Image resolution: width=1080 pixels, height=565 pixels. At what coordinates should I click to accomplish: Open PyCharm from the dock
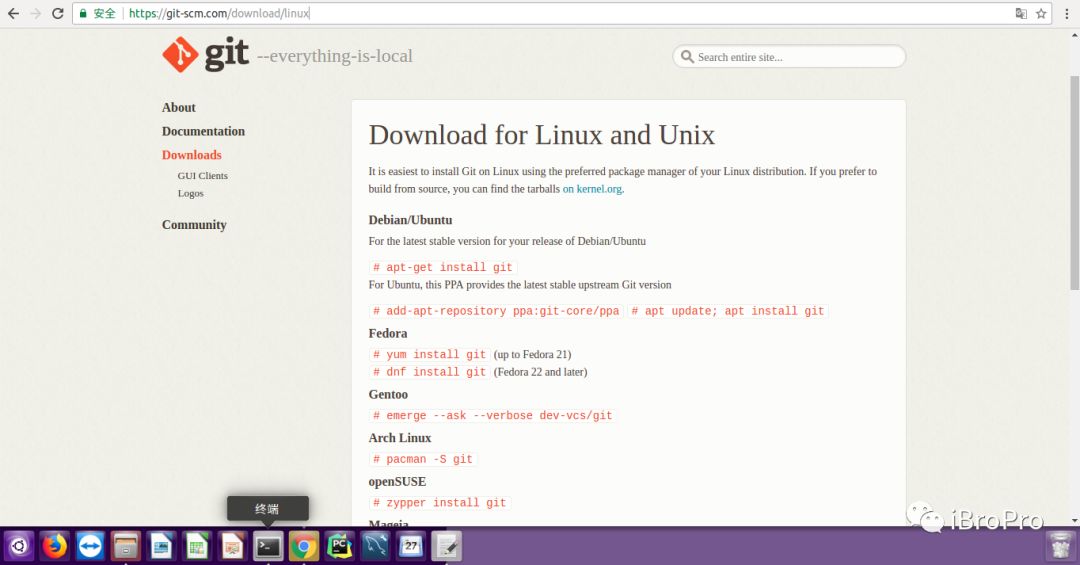point(340,547)
